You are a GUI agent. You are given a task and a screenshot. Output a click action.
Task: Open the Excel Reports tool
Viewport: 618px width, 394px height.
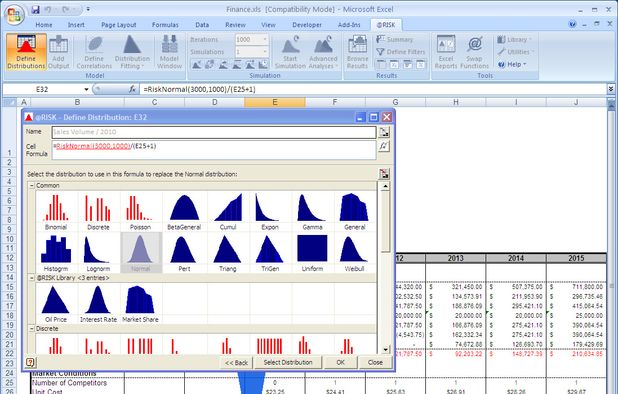click(x=446, y=52)
